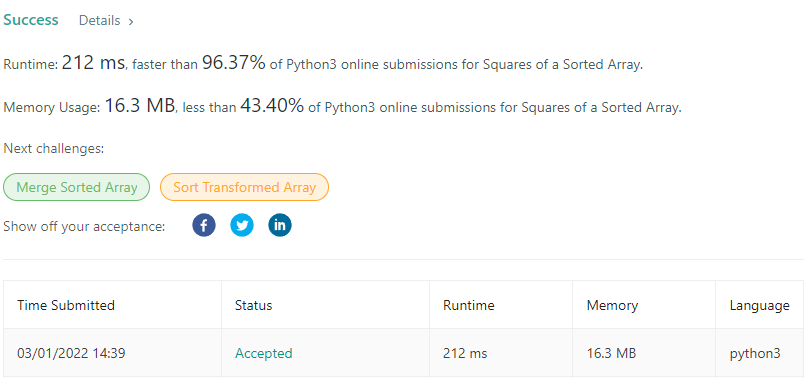Share acceptance on LinkedIn icon

click(280, 225)
